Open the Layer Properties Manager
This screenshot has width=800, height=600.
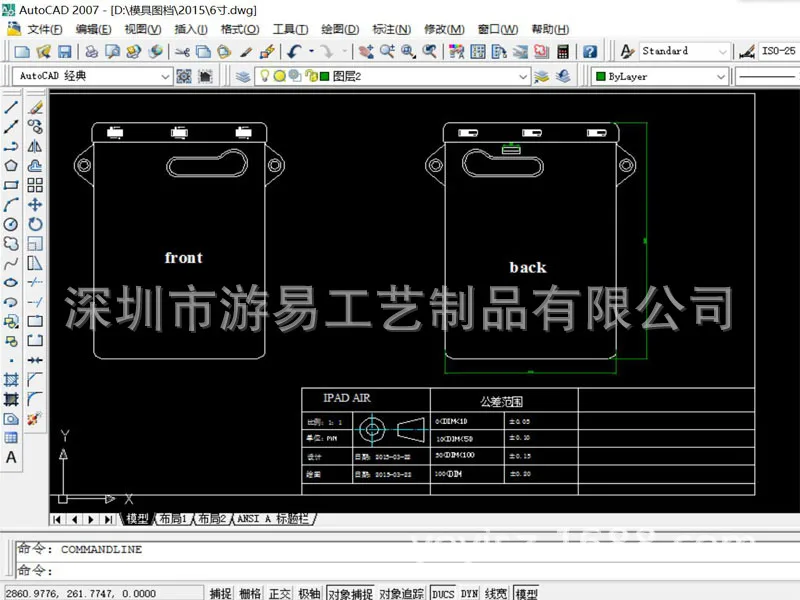click(243, 77)
